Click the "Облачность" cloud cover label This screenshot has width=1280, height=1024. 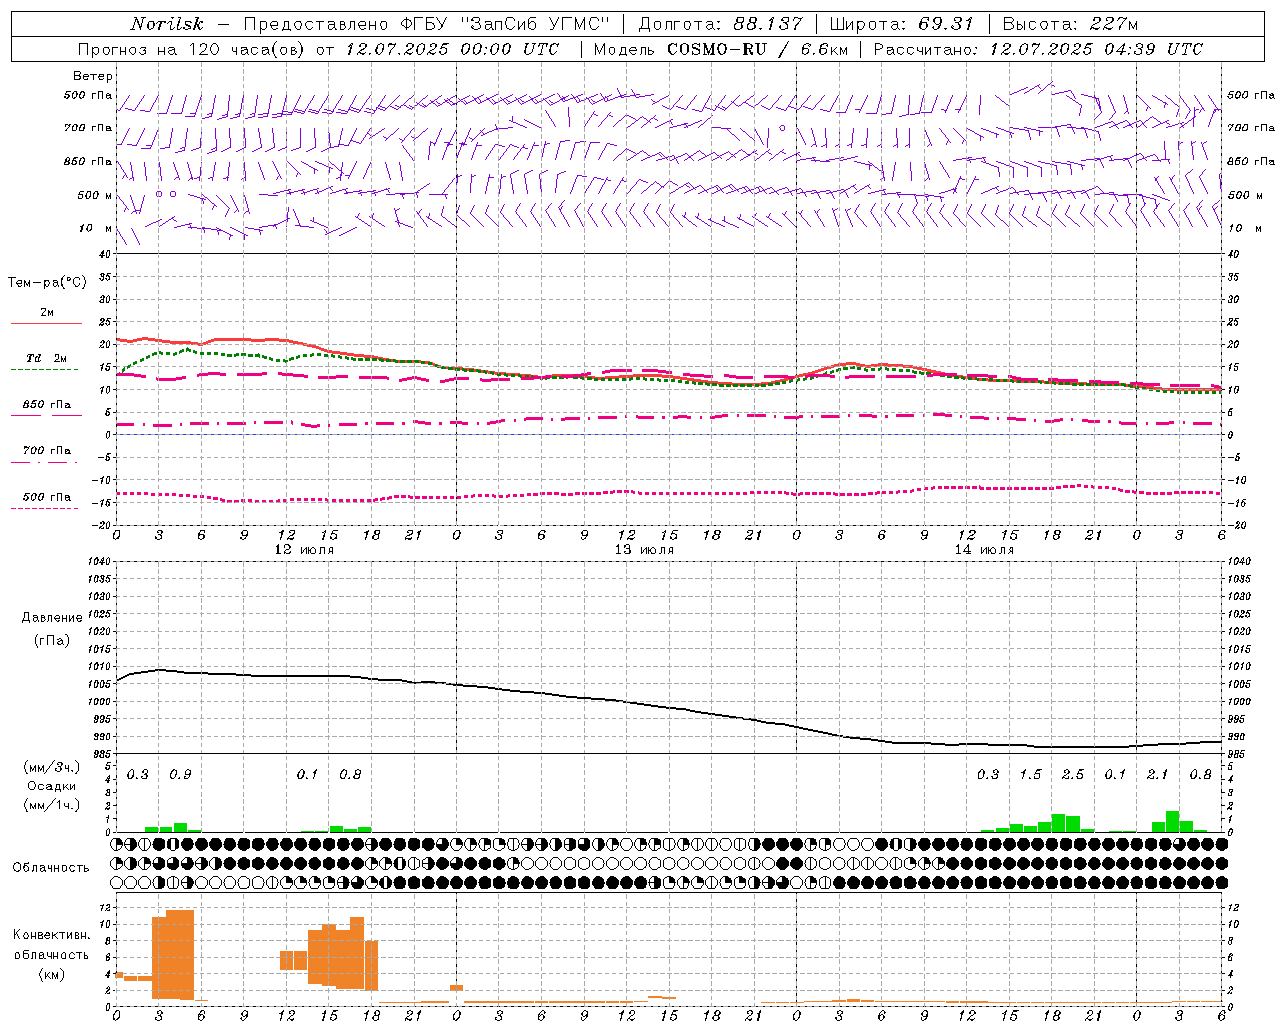(x=51, y=867)
